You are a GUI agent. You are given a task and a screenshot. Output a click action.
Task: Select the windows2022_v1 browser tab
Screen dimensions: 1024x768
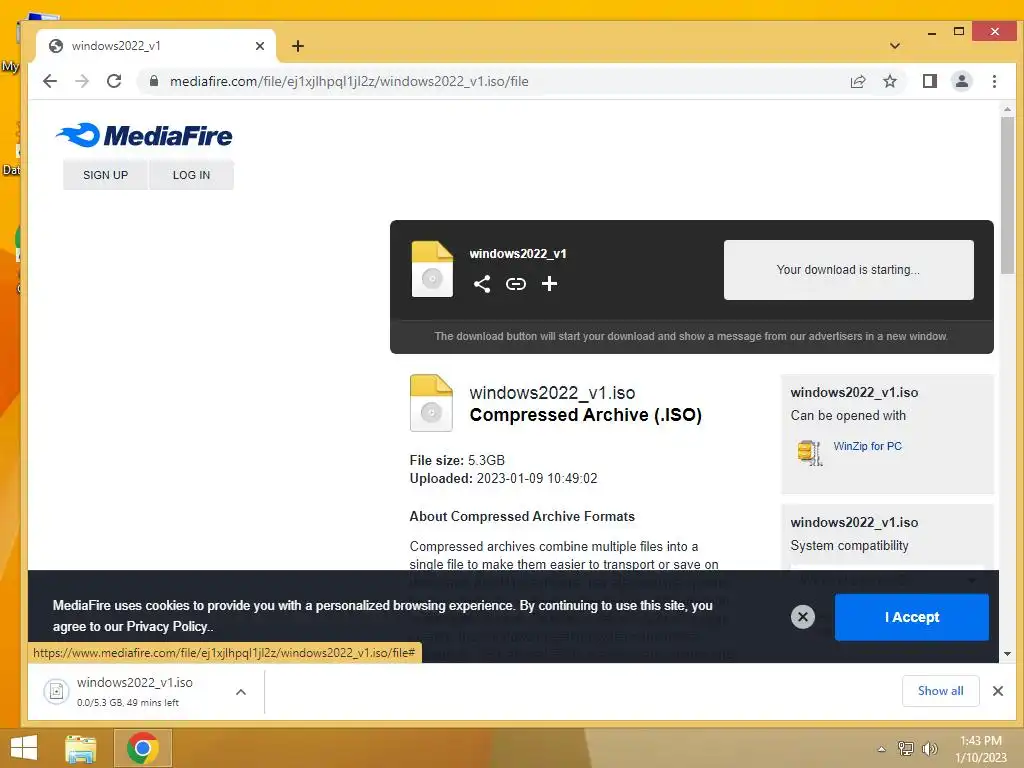point(157,46)
